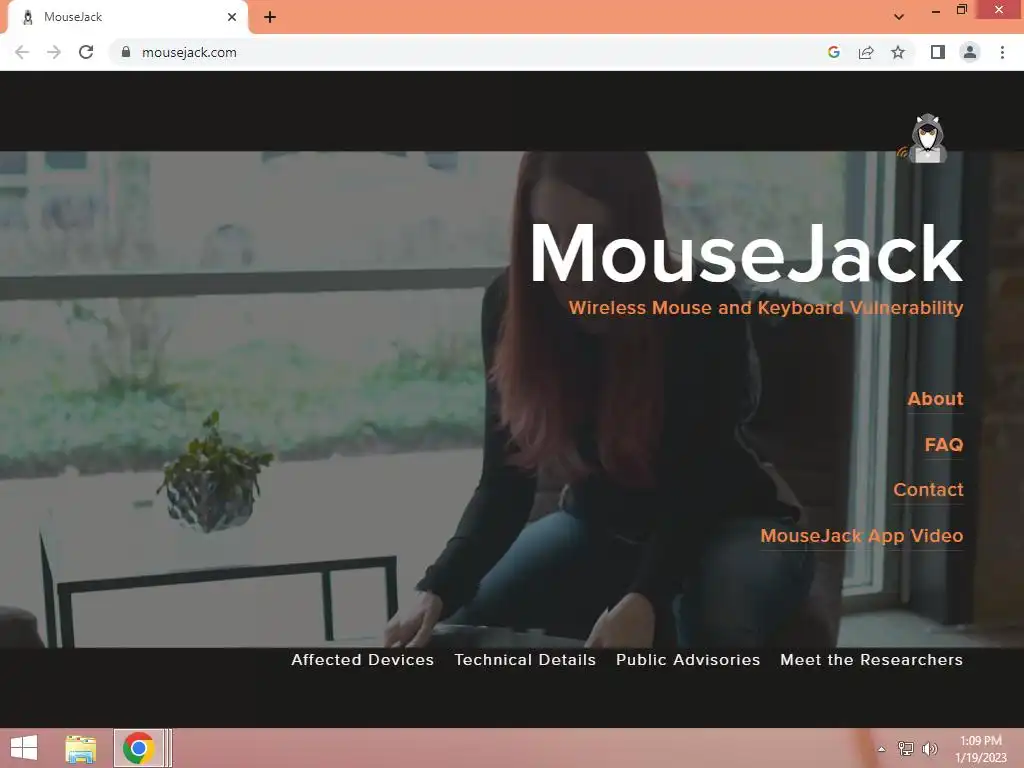Click the Chrome taskbar icon
This screenshot has height=768, width=1024.
[138, 748]
